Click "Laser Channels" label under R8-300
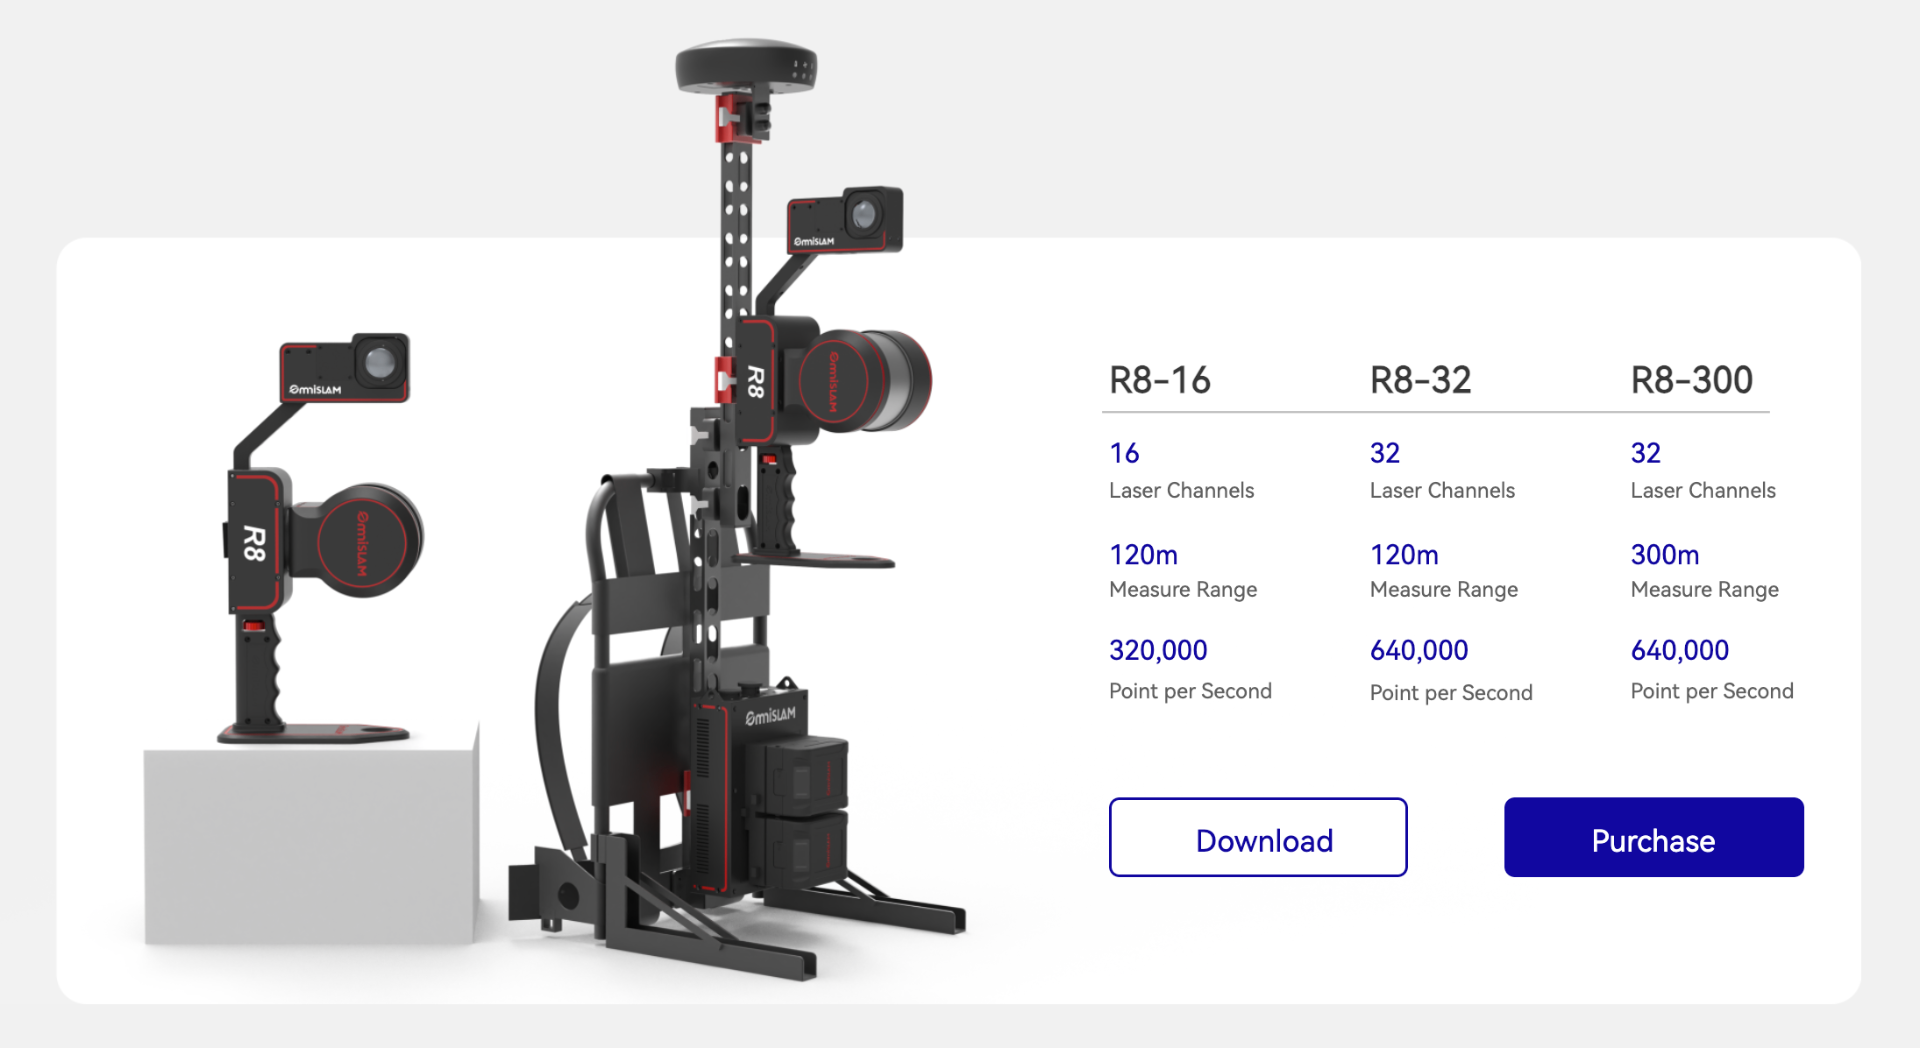Viewport: 1920px width, 1048px height. coord(1703,490)
